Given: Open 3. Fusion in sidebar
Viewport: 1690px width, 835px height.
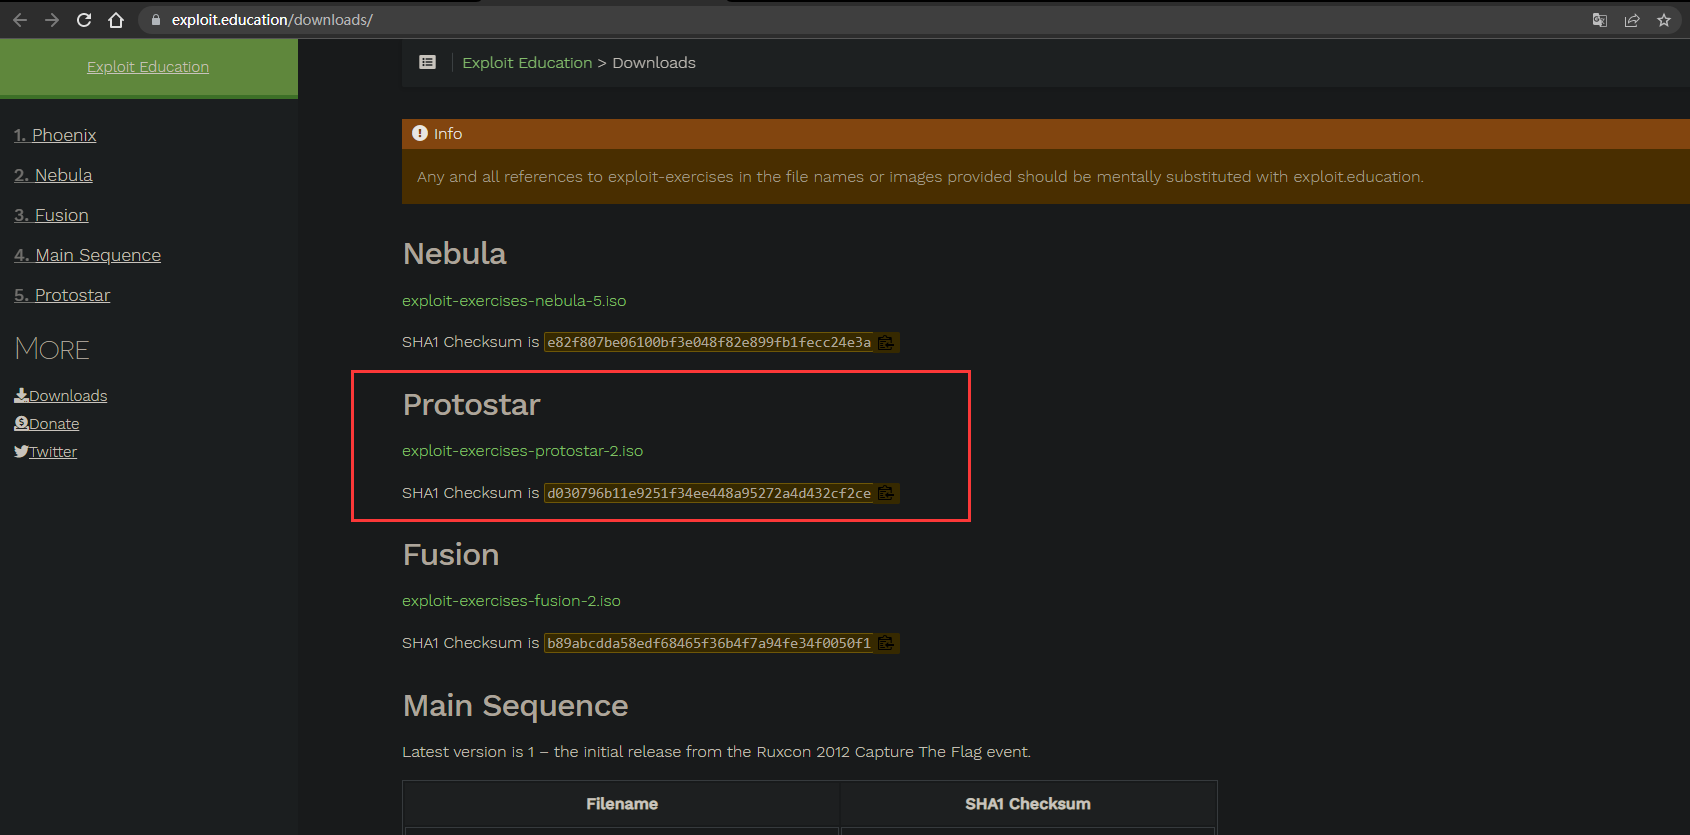Looking at the screenshot, I should click(x=51, y=215).
